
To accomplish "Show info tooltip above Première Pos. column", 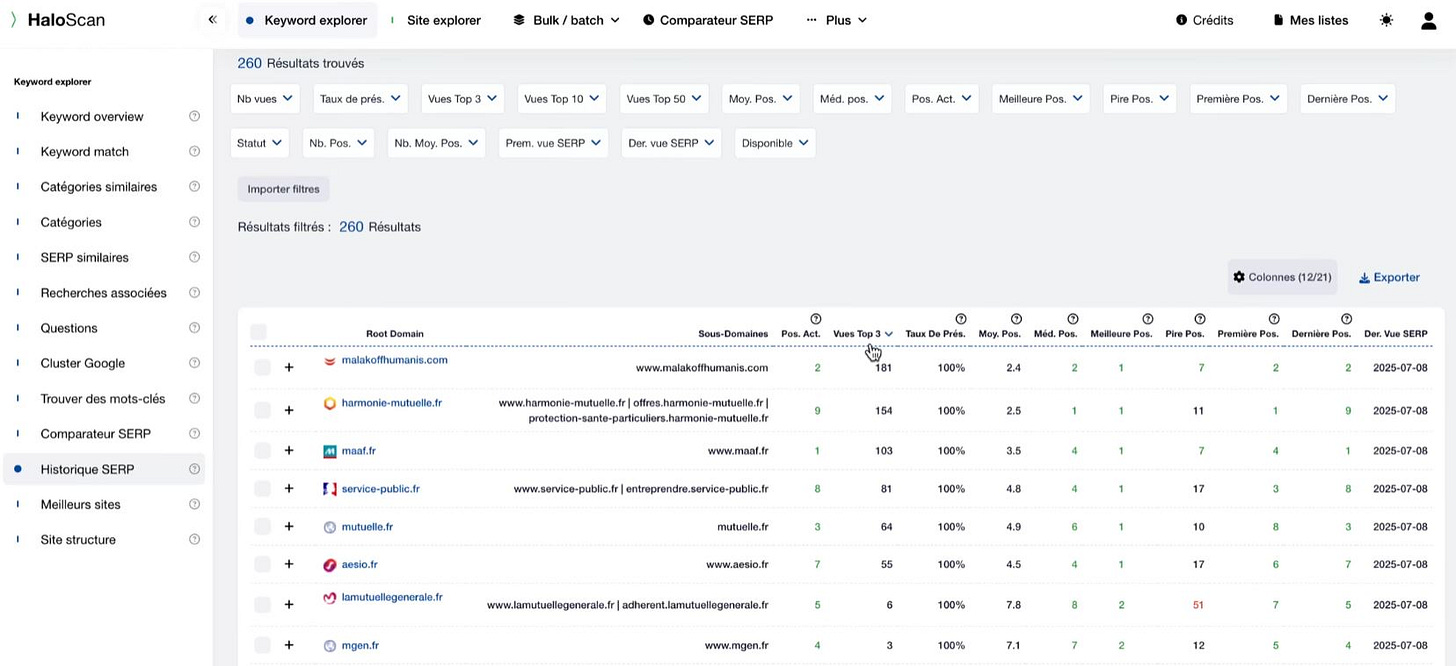I will click(1274, 319).
